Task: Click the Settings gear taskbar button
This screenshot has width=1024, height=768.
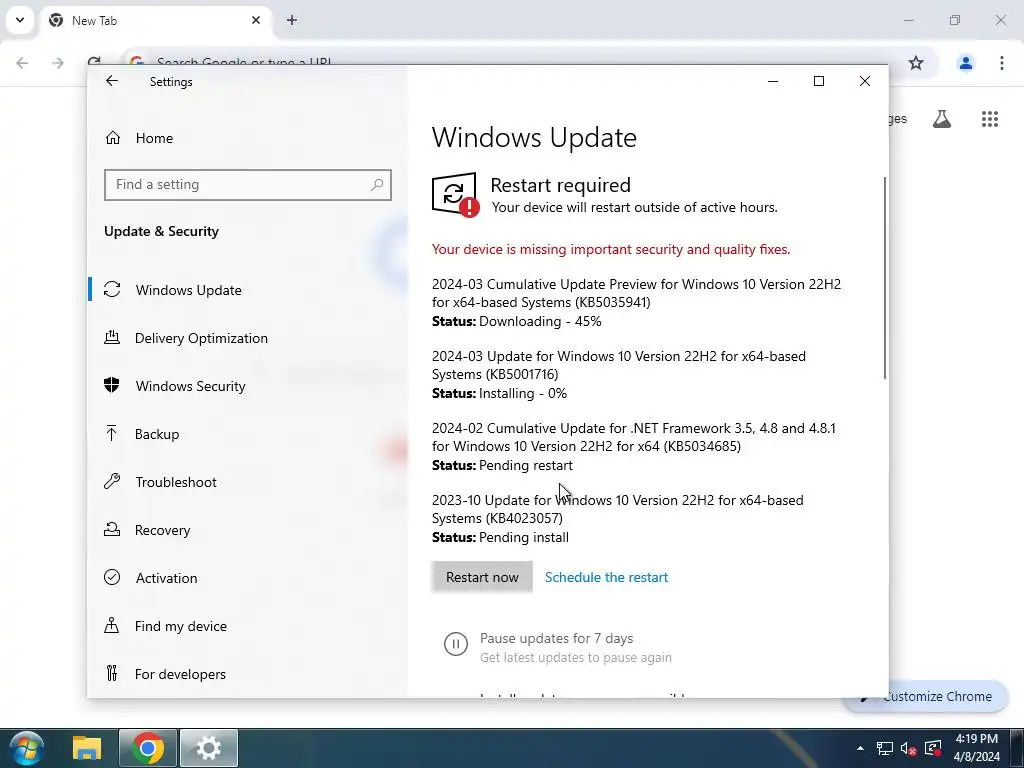Action: coord(209,748)
